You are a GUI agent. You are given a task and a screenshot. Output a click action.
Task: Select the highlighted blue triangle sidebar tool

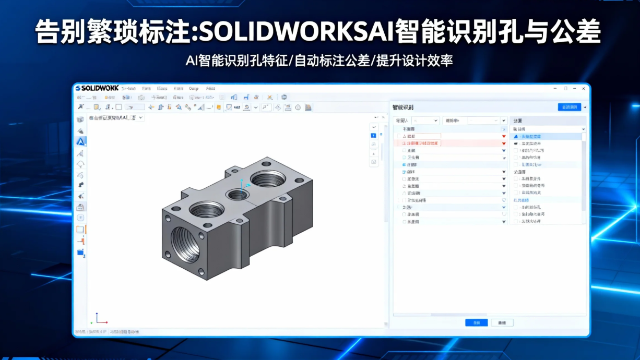pyautogui.click(x=81, y=142)
